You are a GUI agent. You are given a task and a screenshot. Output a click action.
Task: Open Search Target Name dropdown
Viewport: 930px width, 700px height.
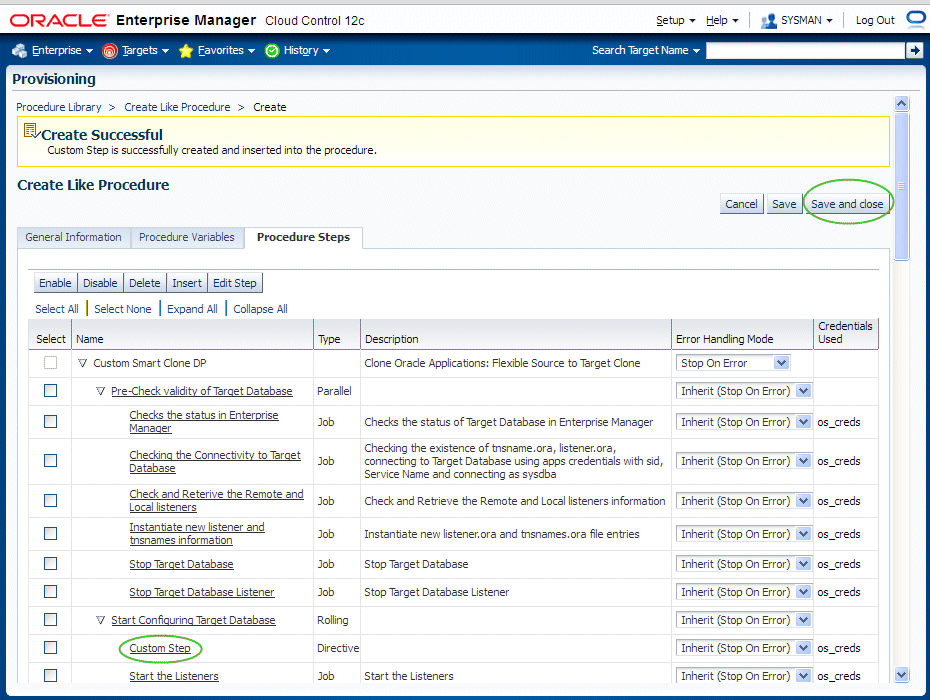pyautogui.click(x=646, y=50)
